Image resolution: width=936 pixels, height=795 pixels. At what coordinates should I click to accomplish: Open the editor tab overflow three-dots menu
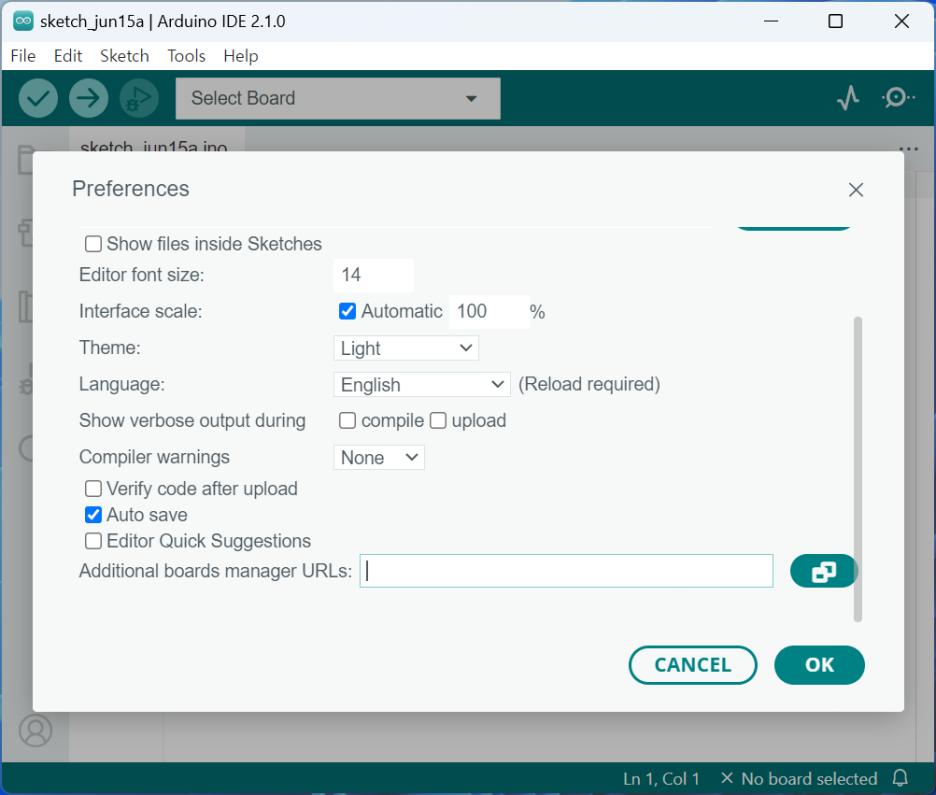click(909, 149)
